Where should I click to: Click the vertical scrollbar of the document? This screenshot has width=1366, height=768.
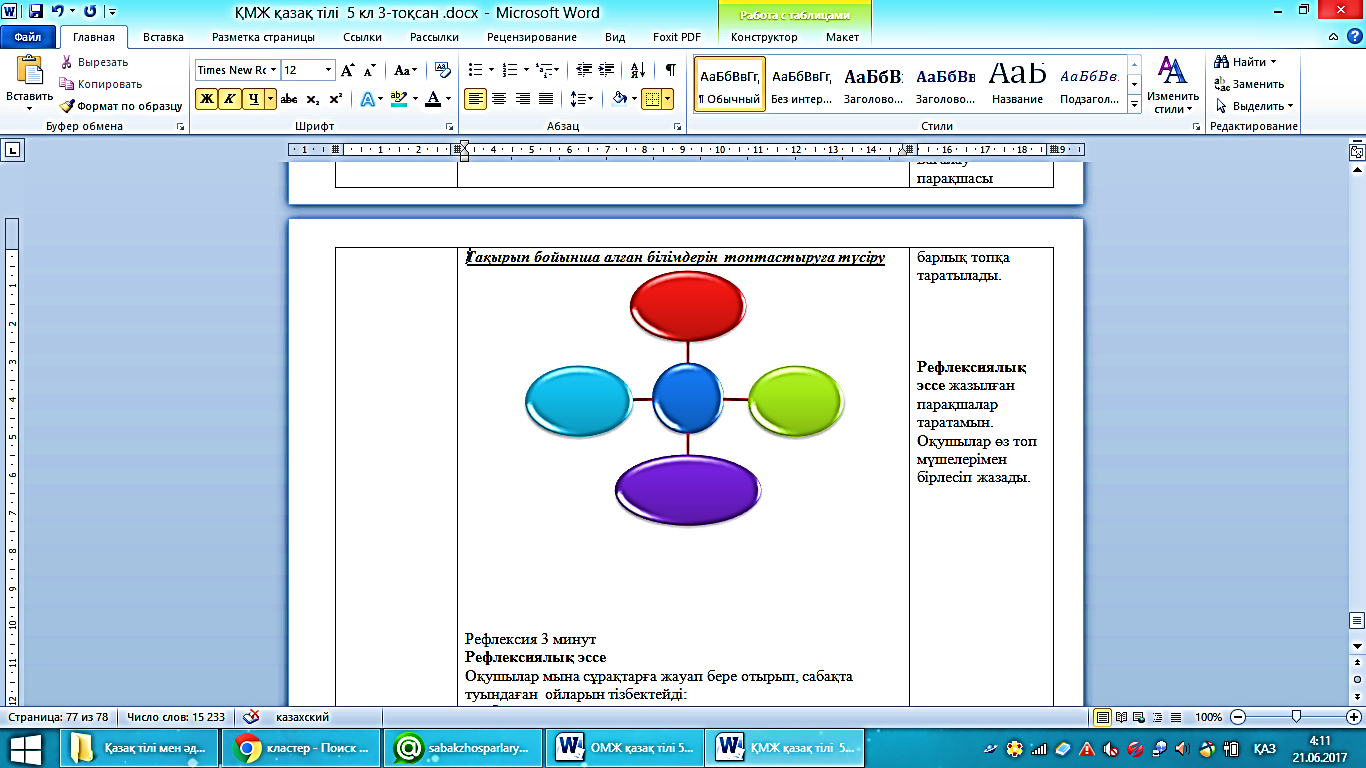[1357, 404]
